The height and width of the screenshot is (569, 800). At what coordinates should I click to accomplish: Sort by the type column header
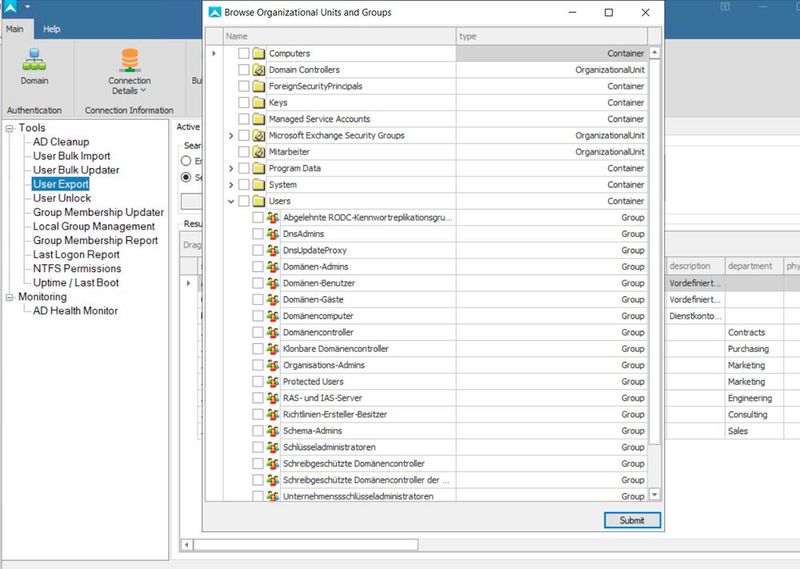point(552,36)
